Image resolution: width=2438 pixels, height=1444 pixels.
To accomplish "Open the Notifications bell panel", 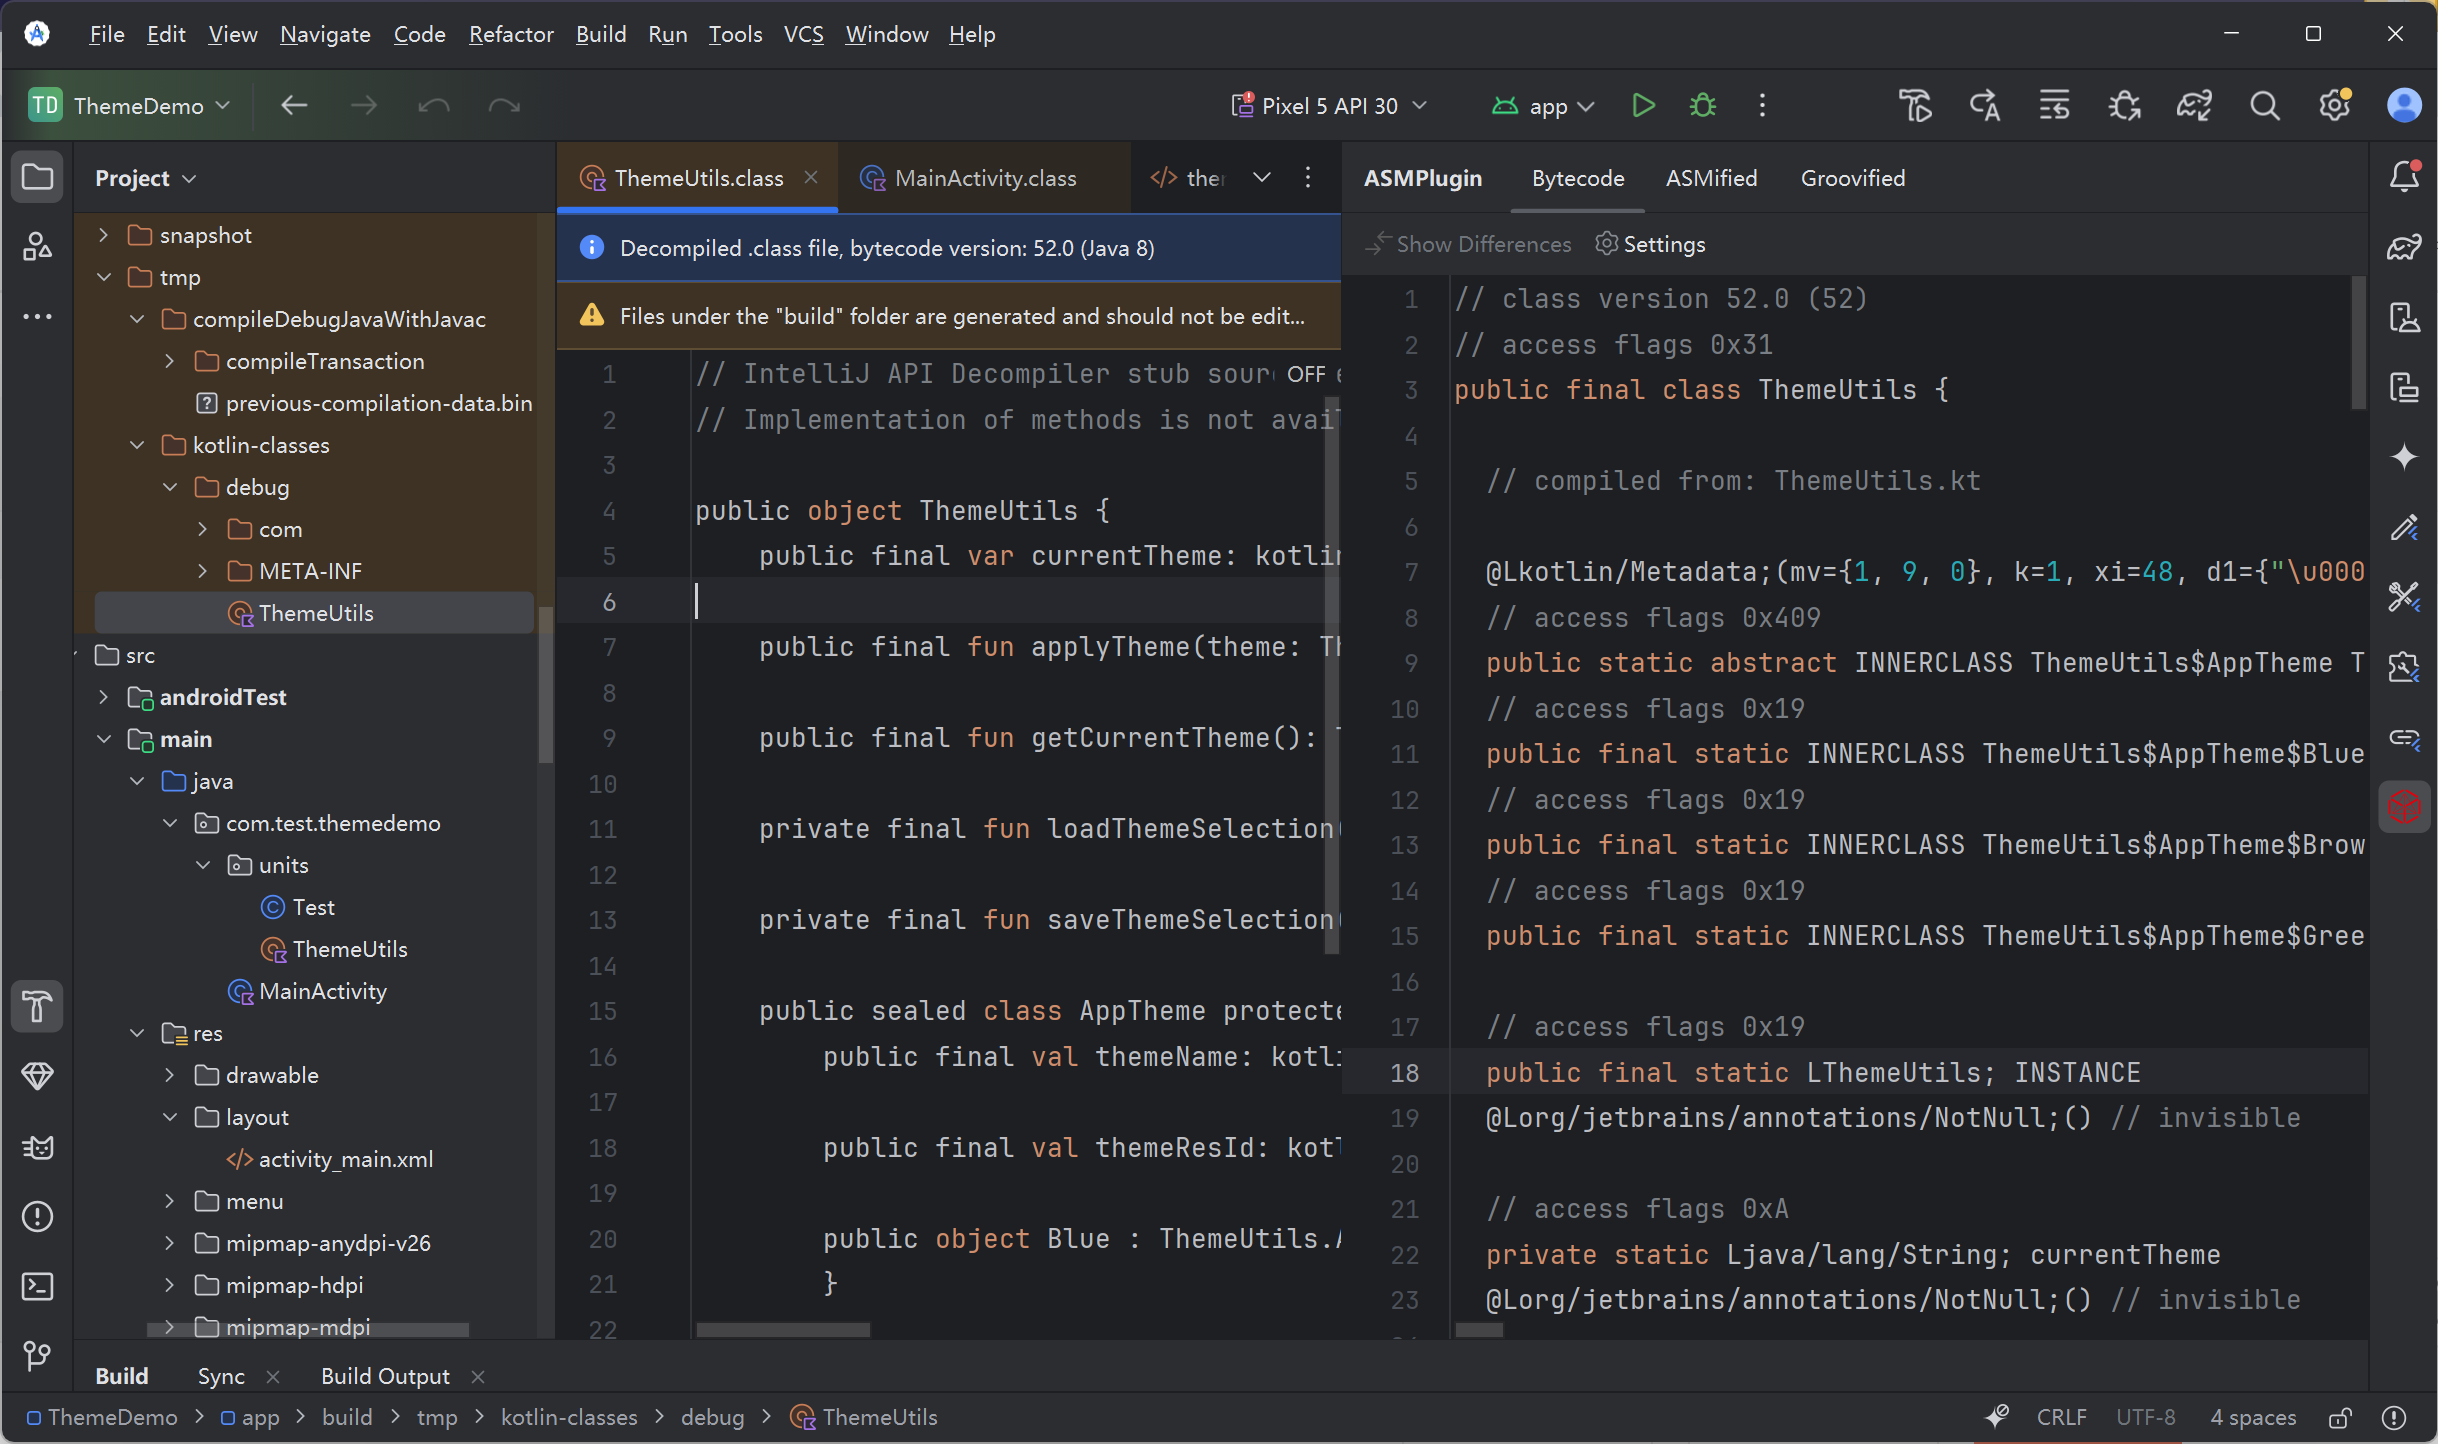I will (x=2404, y=177).
